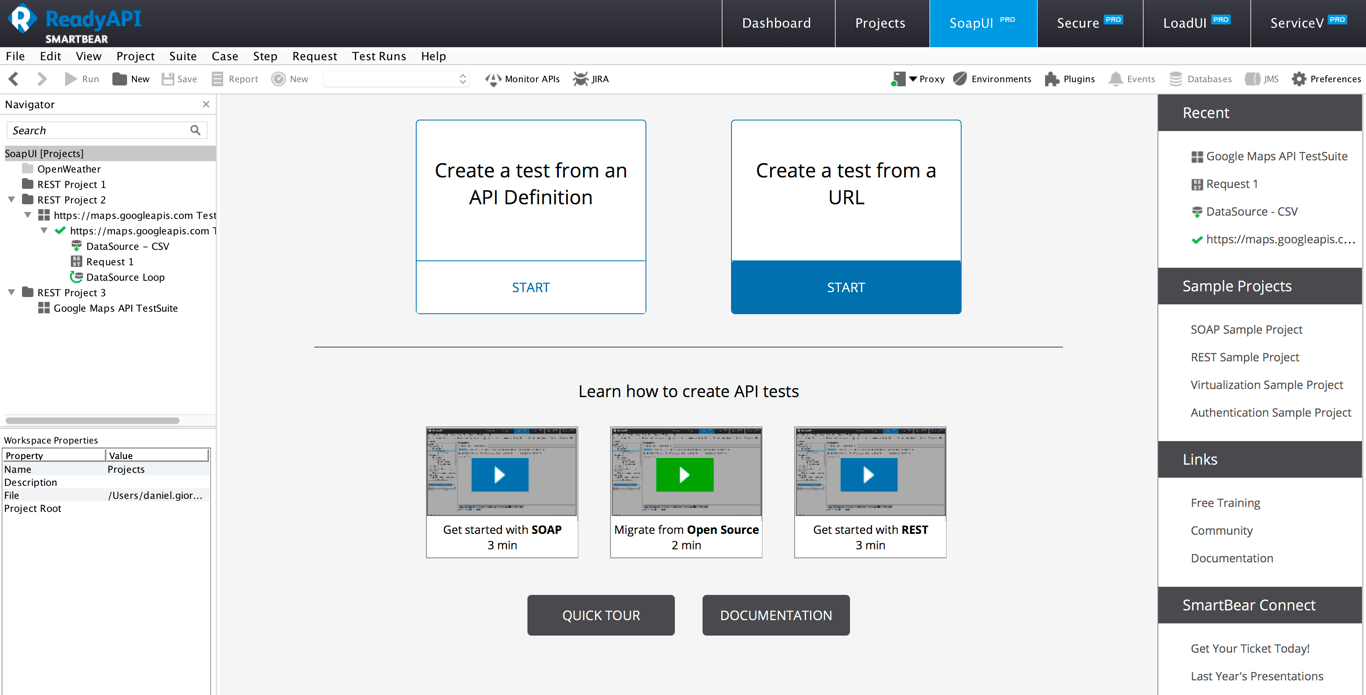Select REST Project 1 in Navigator
1366x695 pixels.
[x=64, y=184]
